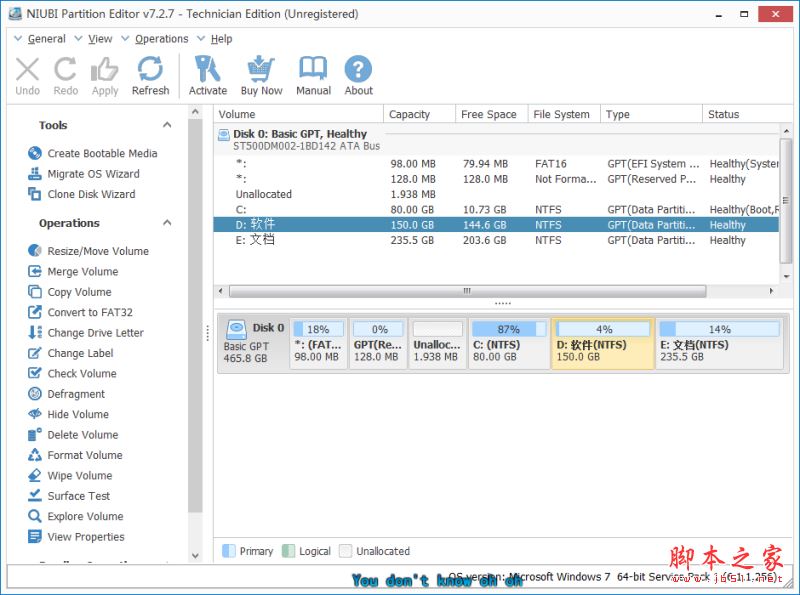Image resolution: width=800 pixels, height=595 pixels.
Task: Click the Explore Volume magnifier icon
Action: click(x=35, y=516)
